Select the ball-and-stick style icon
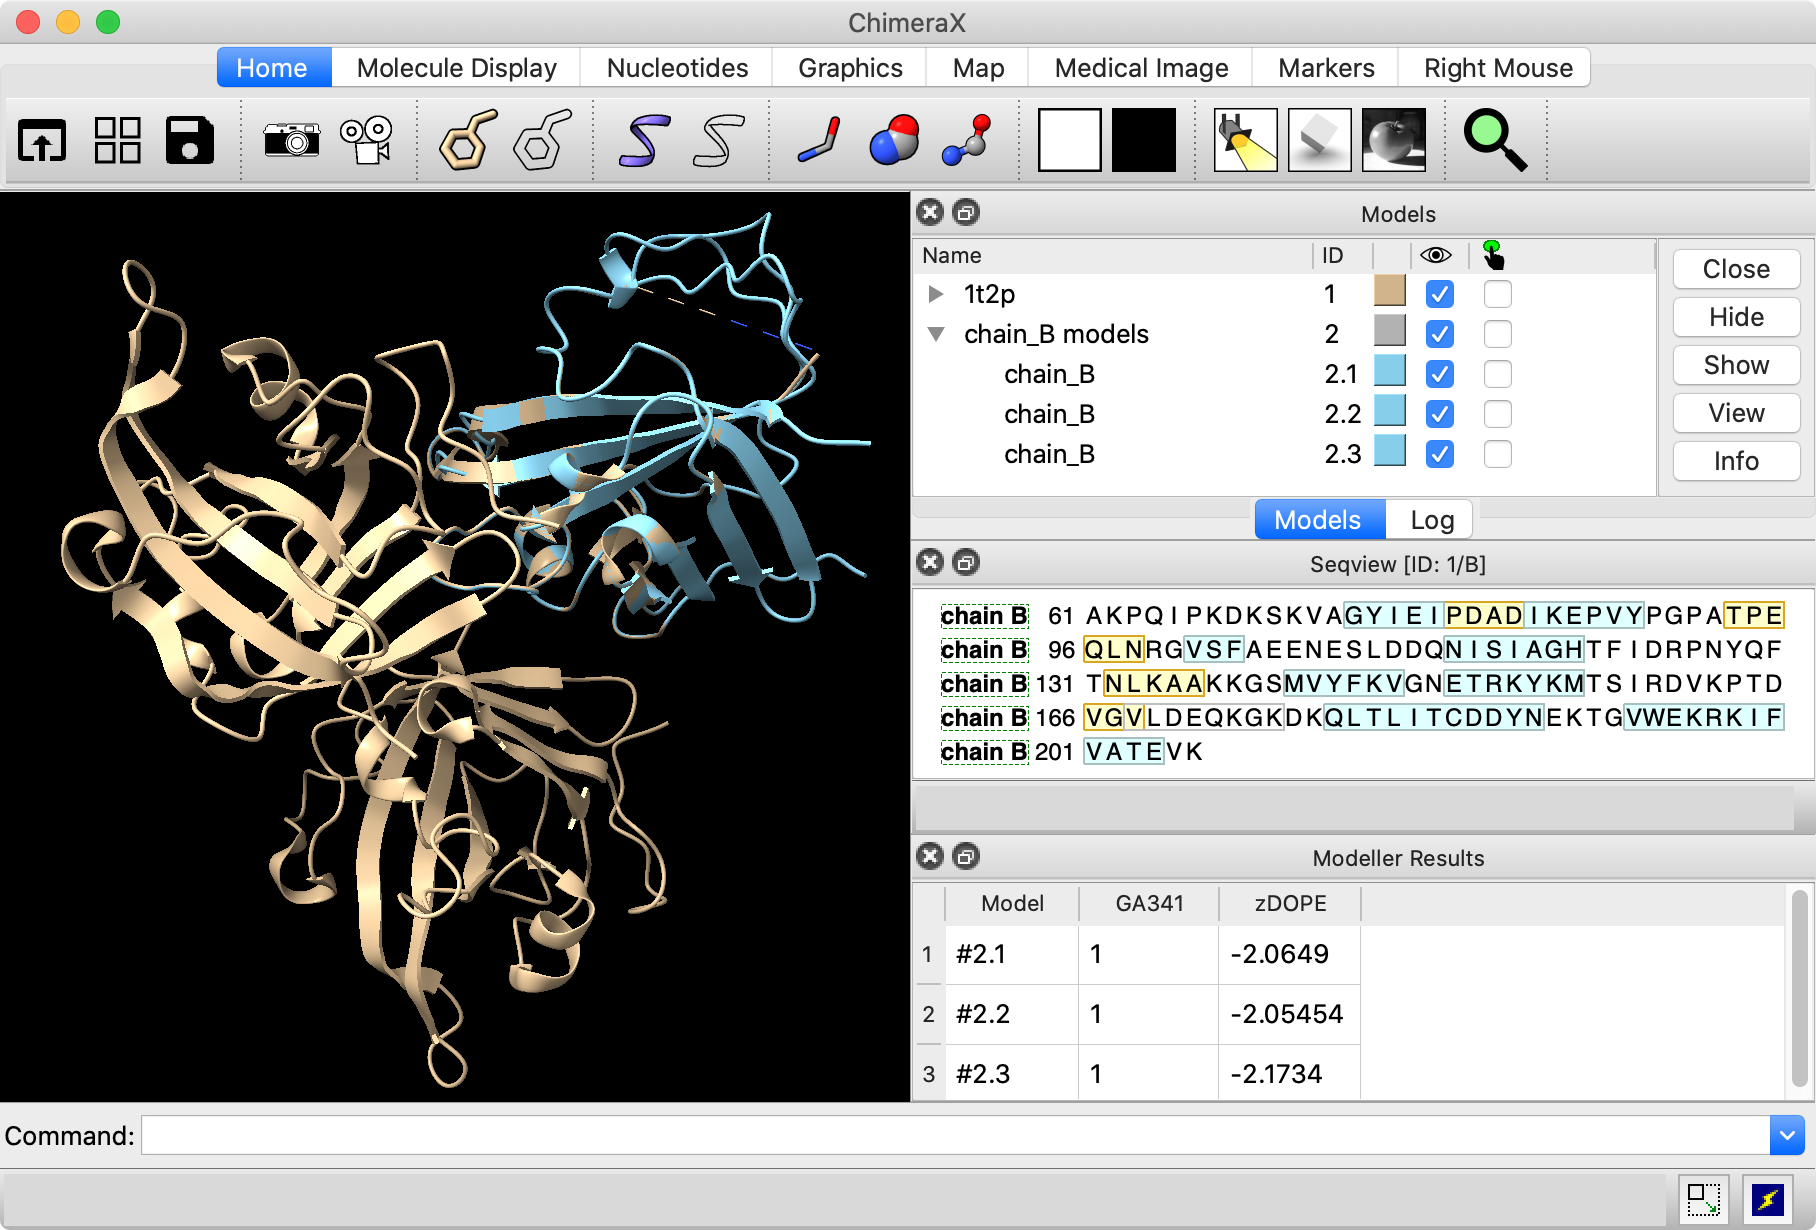Screen dimensions: 1816x1230 (967, 140)
